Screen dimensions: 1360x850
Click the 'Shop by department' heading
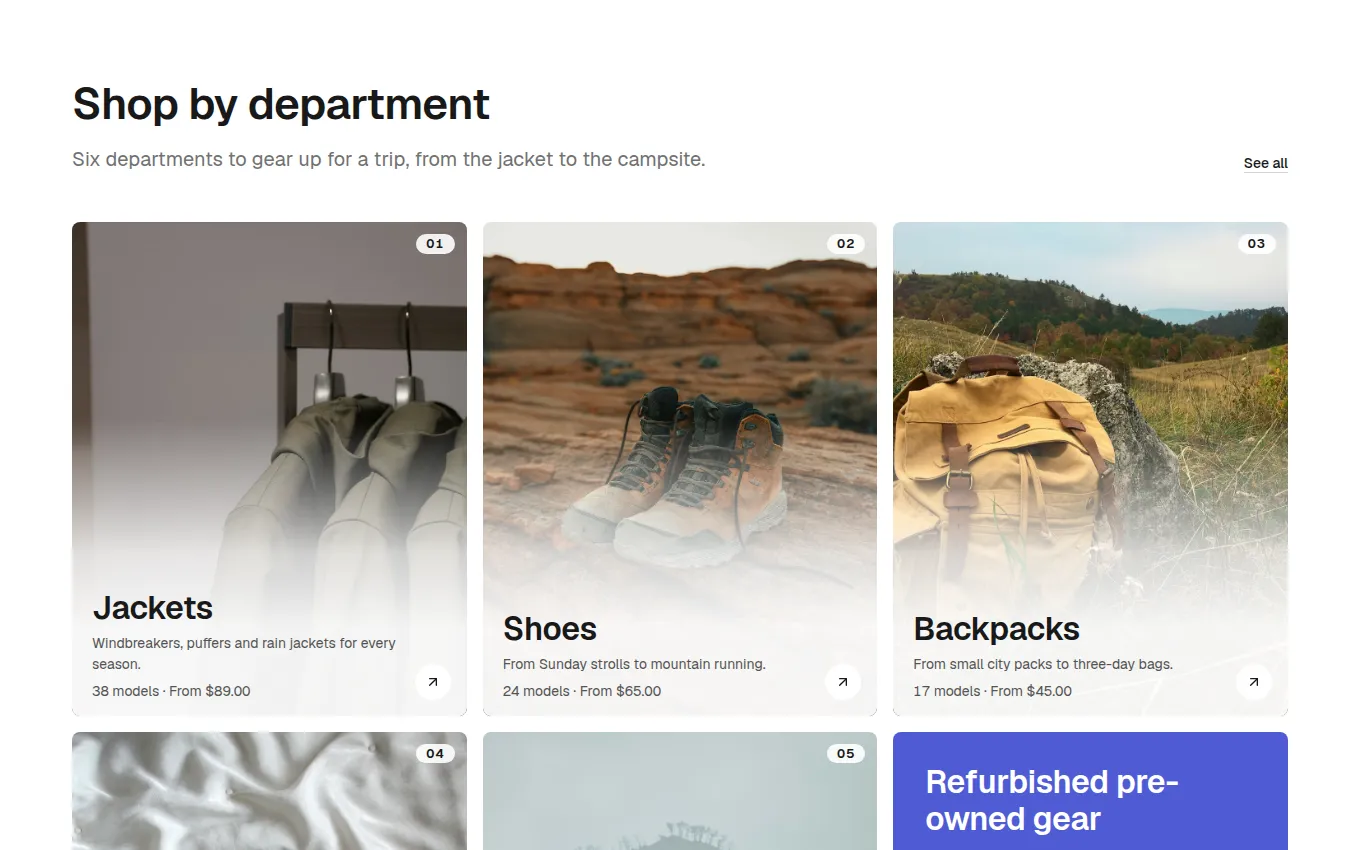(281, 104)
